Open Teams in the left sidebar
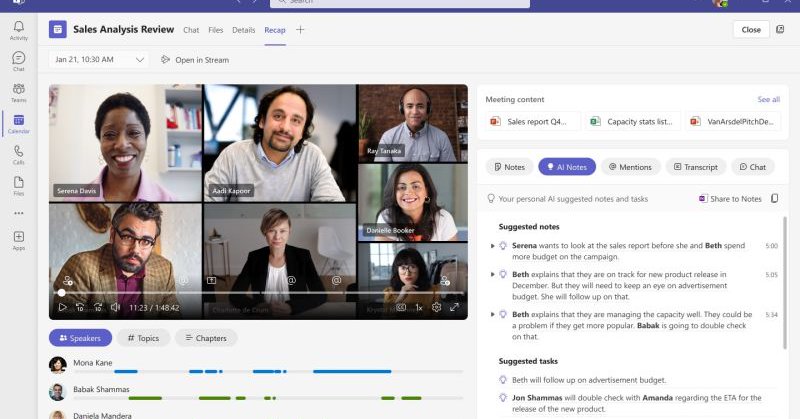 point(19,92)
